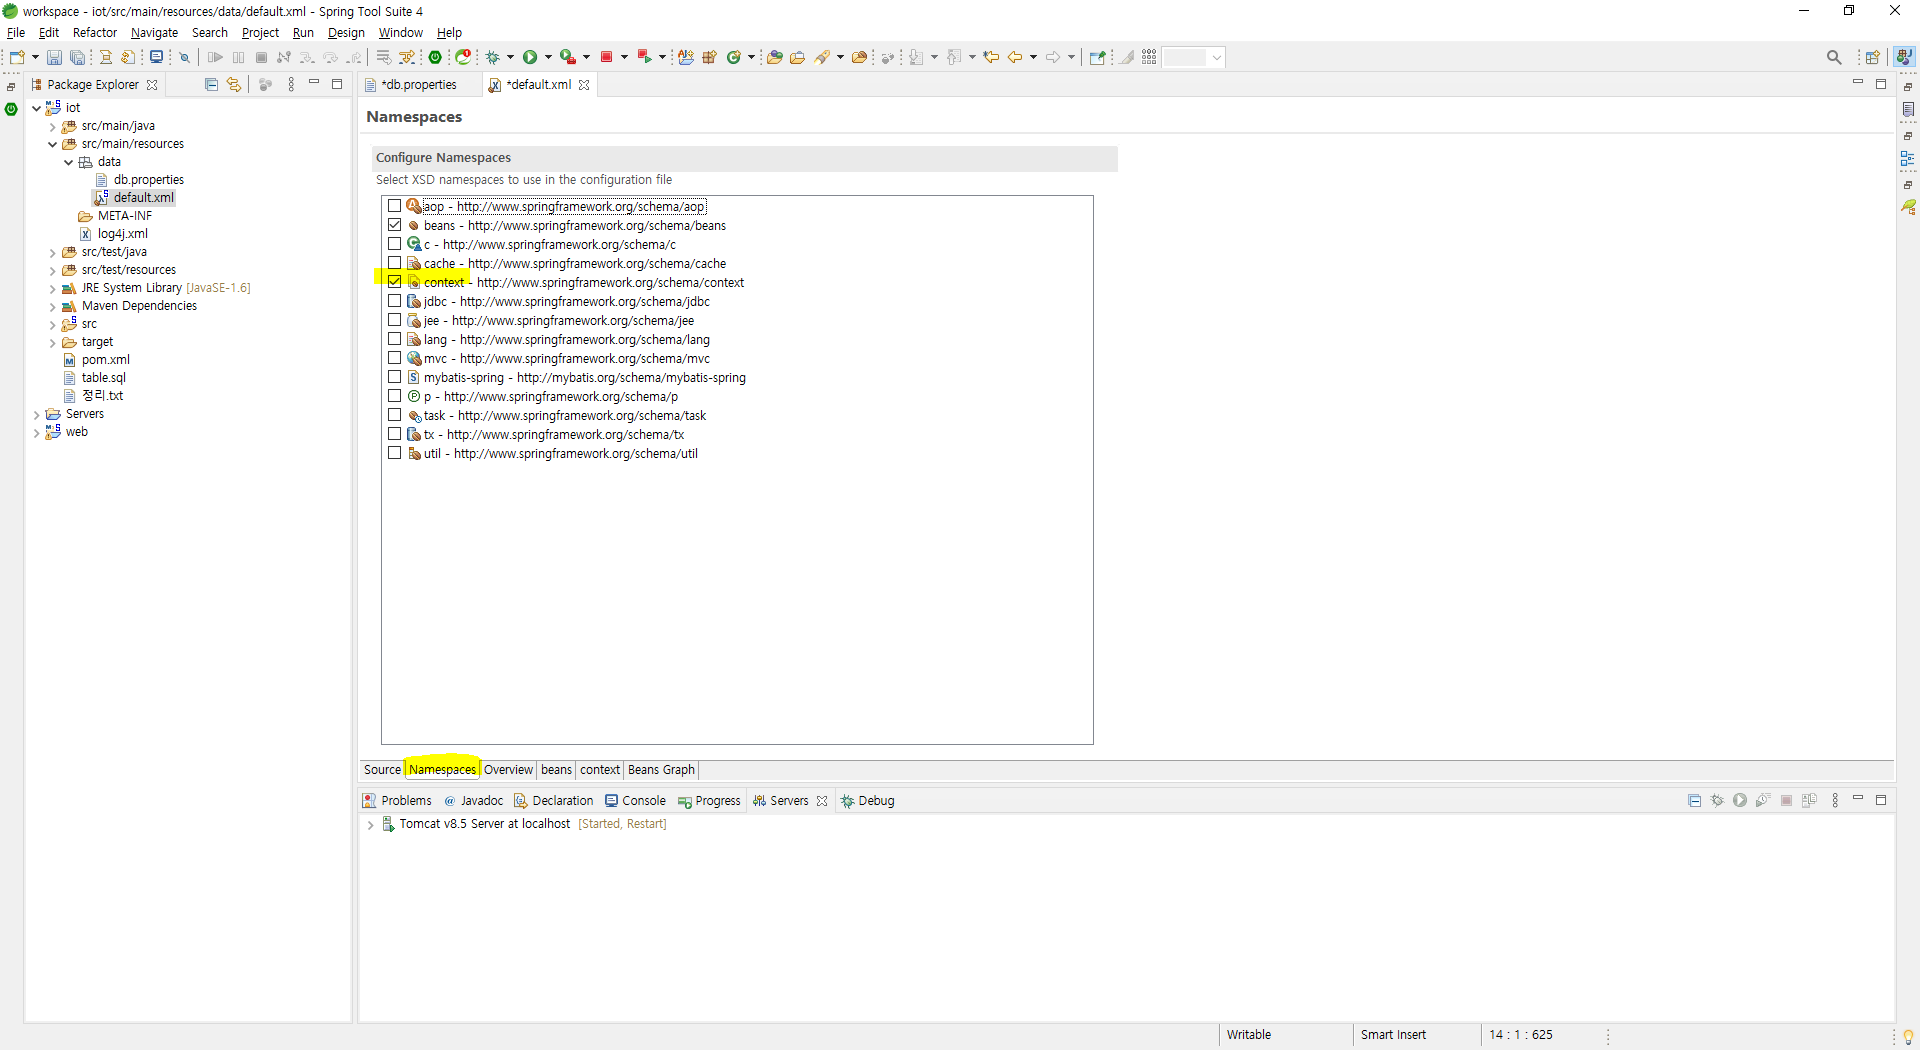Viewport: 1920px width, 1050px height.
Task: Expand the Servers project node
Action: [x=37, y=414]
